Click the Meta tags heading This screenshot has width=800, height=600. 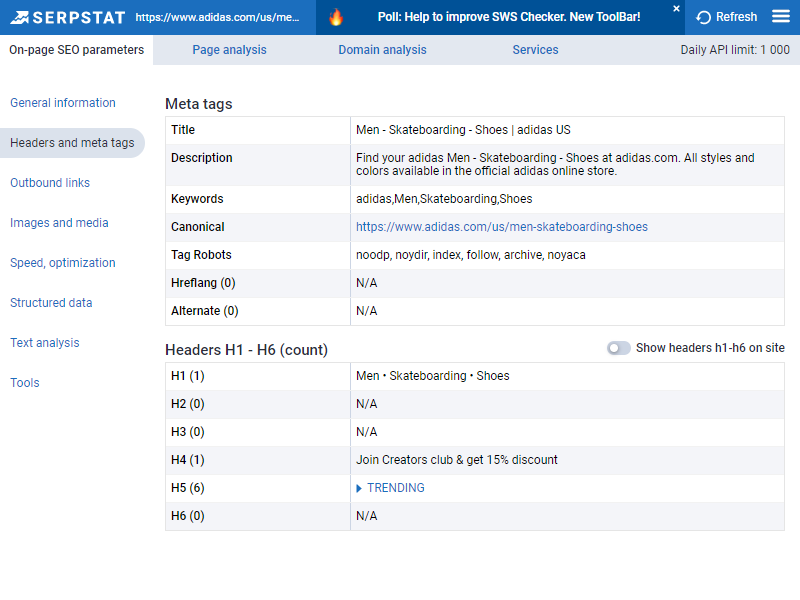pos(198,104)
